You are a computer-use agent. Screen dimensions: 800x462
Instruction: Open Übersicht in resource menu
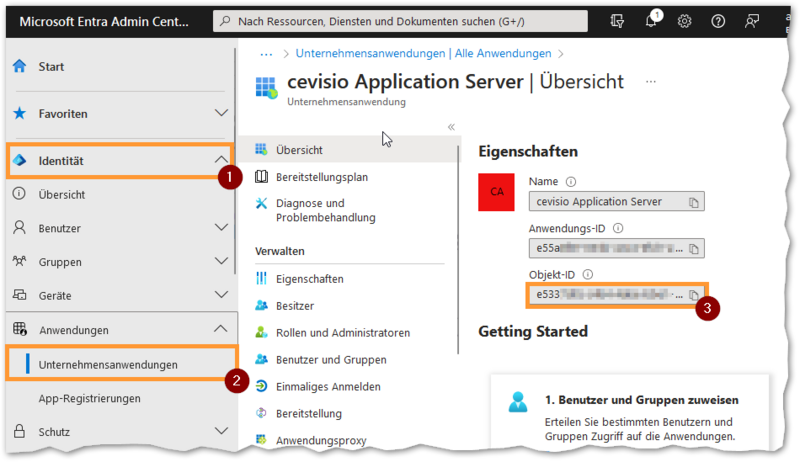[349, 150]
